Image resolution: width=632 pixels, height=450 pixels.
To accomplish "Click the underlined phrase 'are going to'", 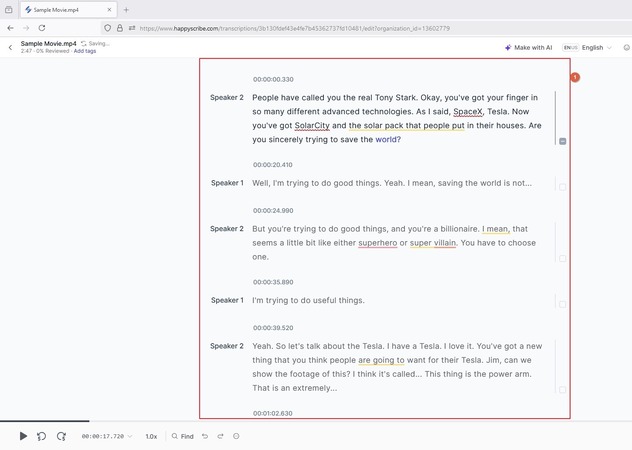I will click(381, 360).
